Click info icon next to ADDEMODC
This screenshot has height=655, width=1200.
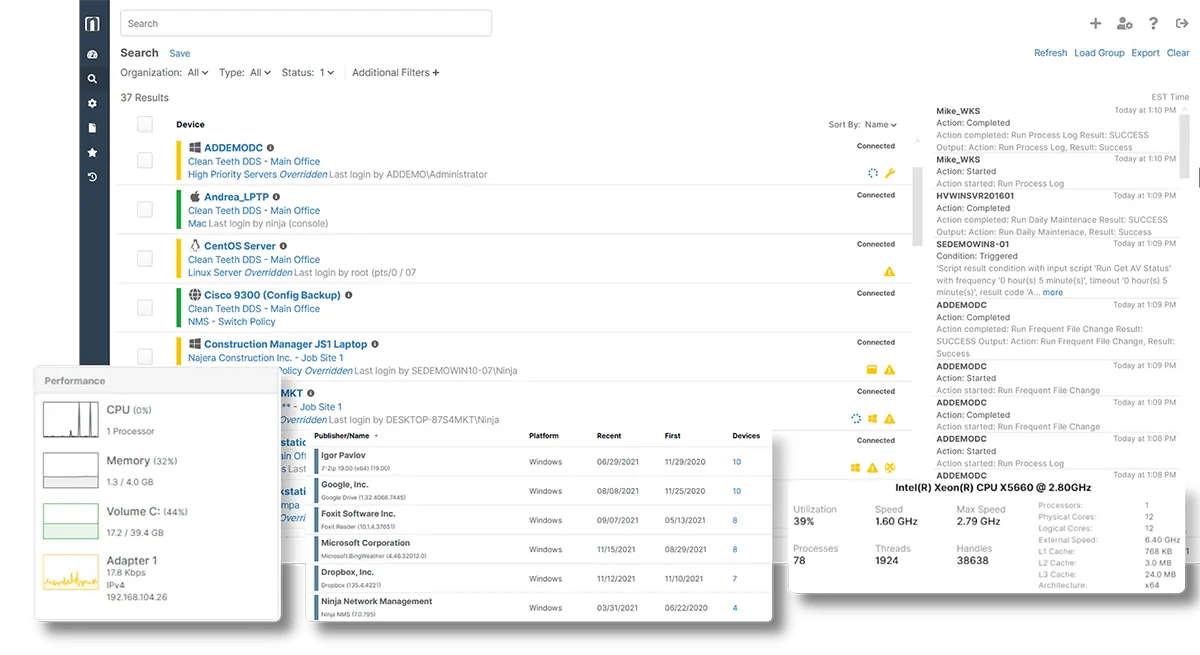point(270,148)
